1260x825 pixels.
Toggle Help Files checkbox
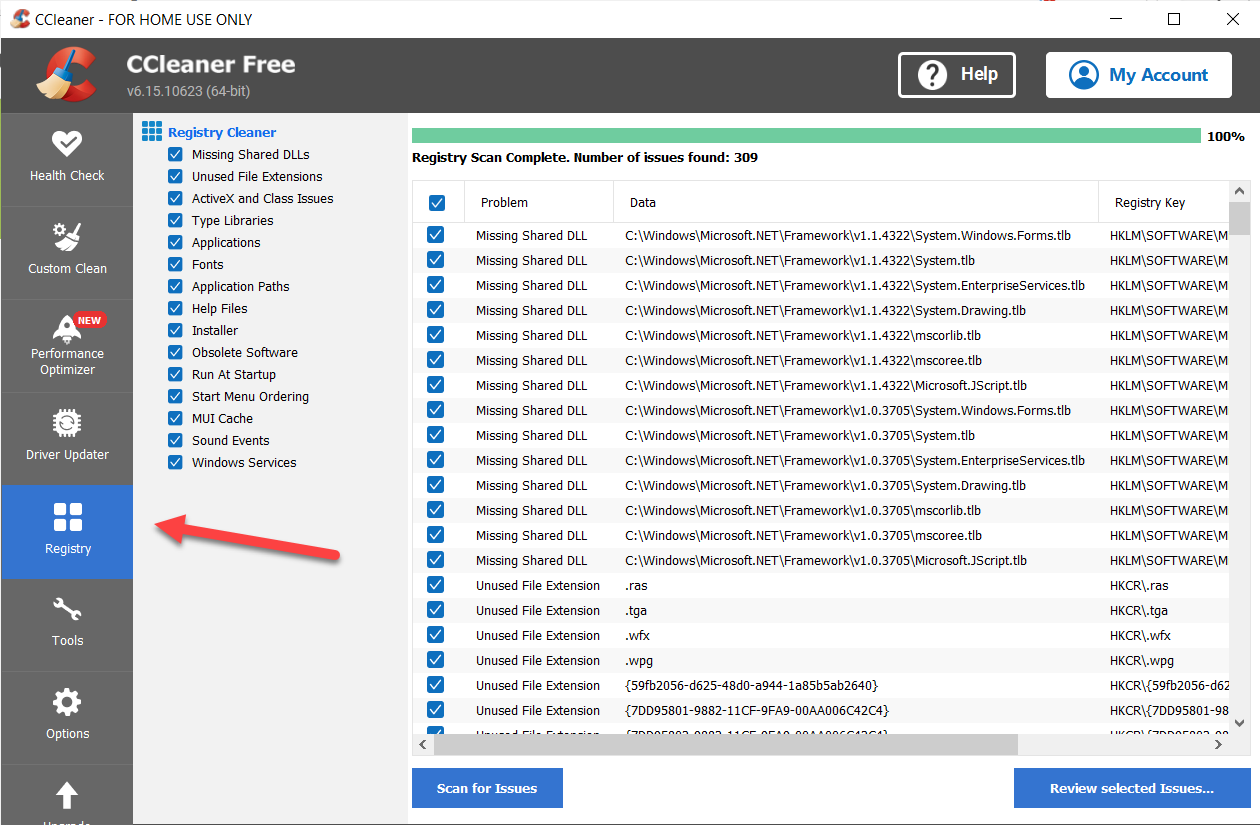[x=176, y=308]
